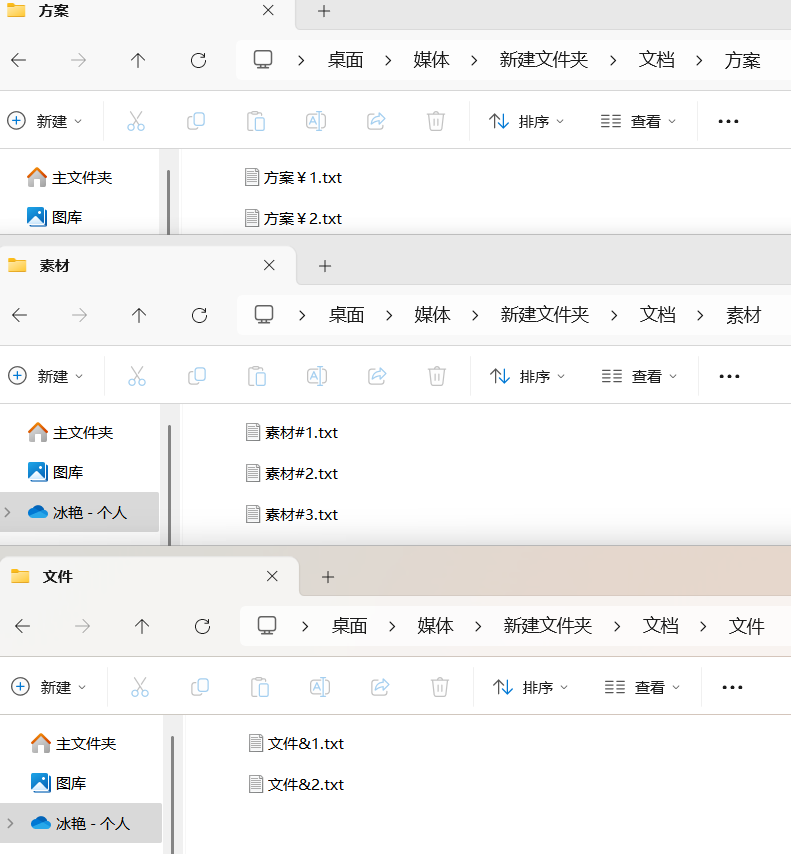Select file 方案¥2.txt
Image resolution: width=791 pixels, height=854 pixels.
pyautogui.click(x=293, y=218)
